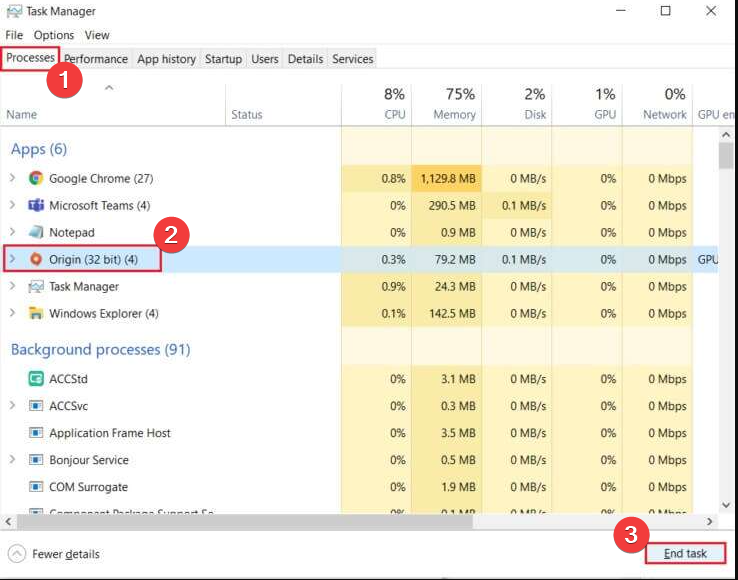Sort by the Status column header

click(x=283, y=105)
